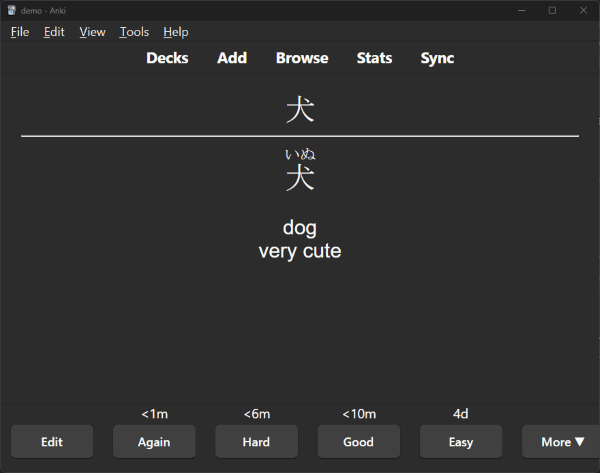Click the 犬 kanji beneath the いぬ reading
600x473 pixels.
300,178
